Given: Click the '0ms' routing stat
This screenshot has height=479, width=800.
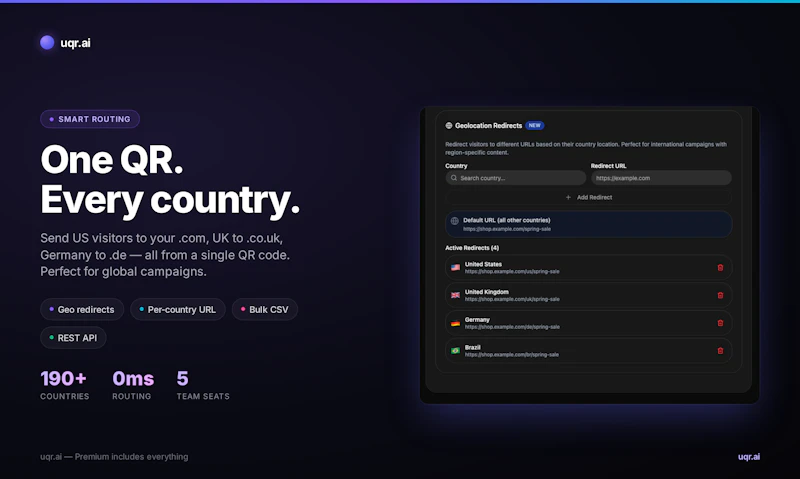Looking at the screenshot, I should [x=133, y=379].
